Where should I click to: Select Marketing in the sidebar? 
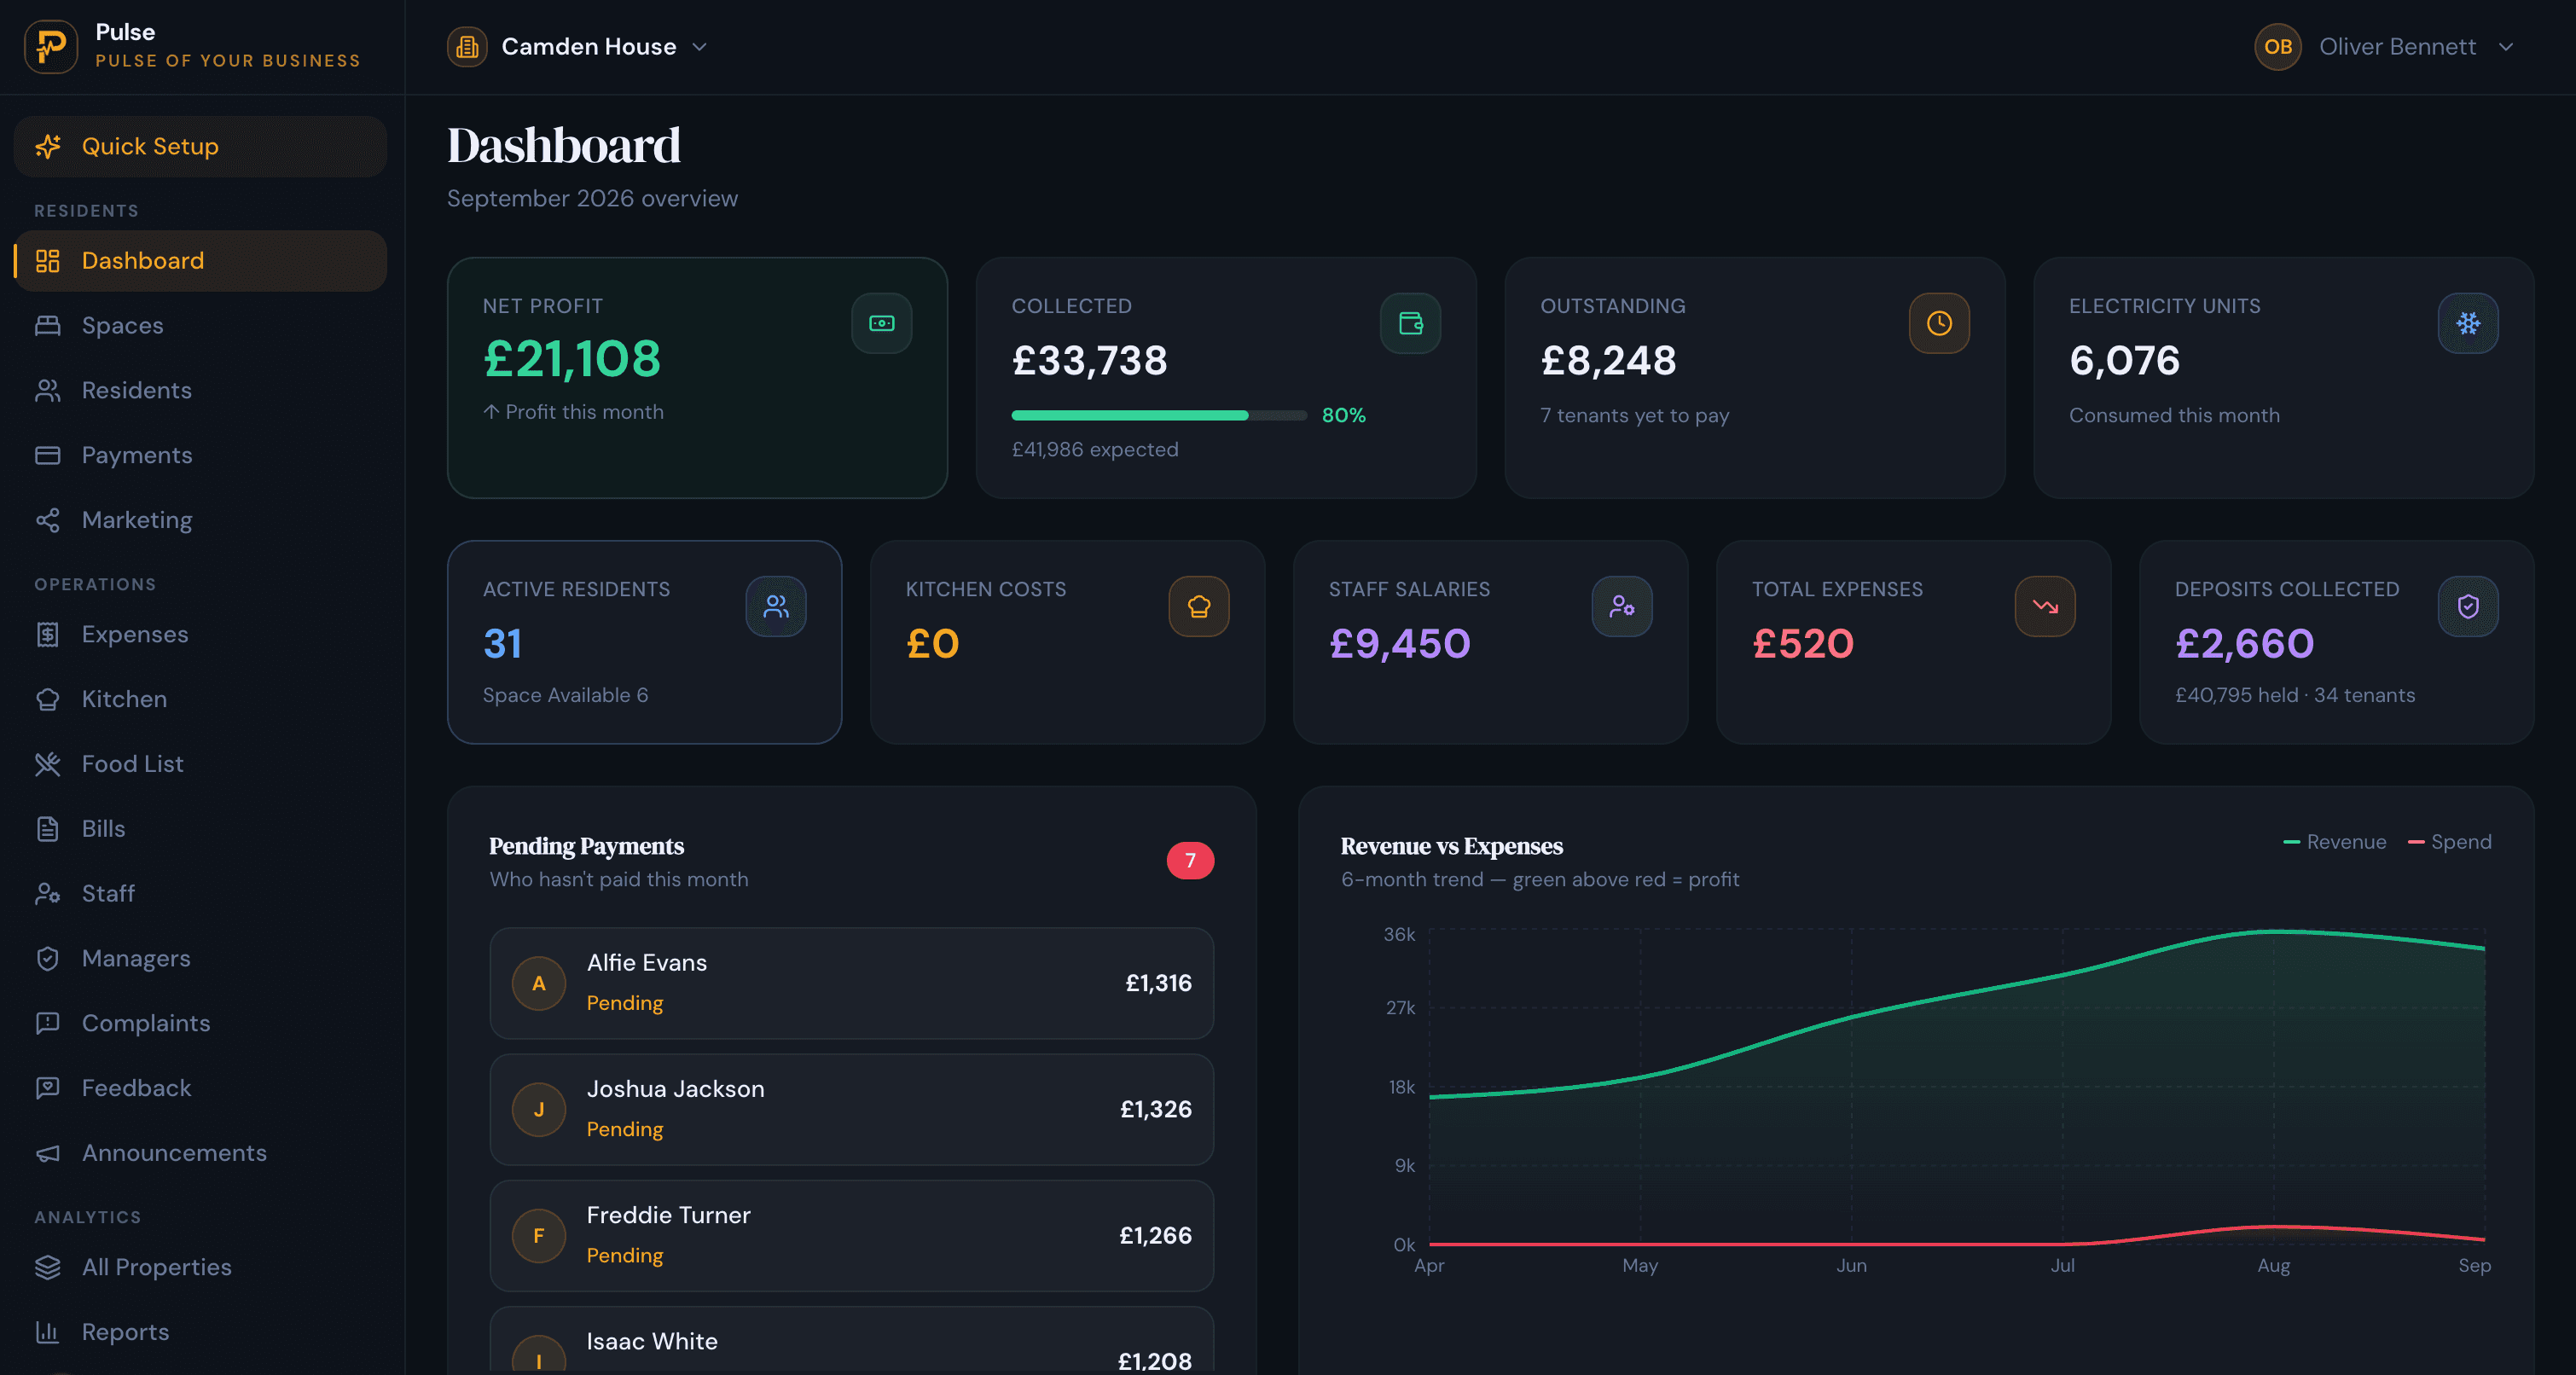[x=200, y=520]
